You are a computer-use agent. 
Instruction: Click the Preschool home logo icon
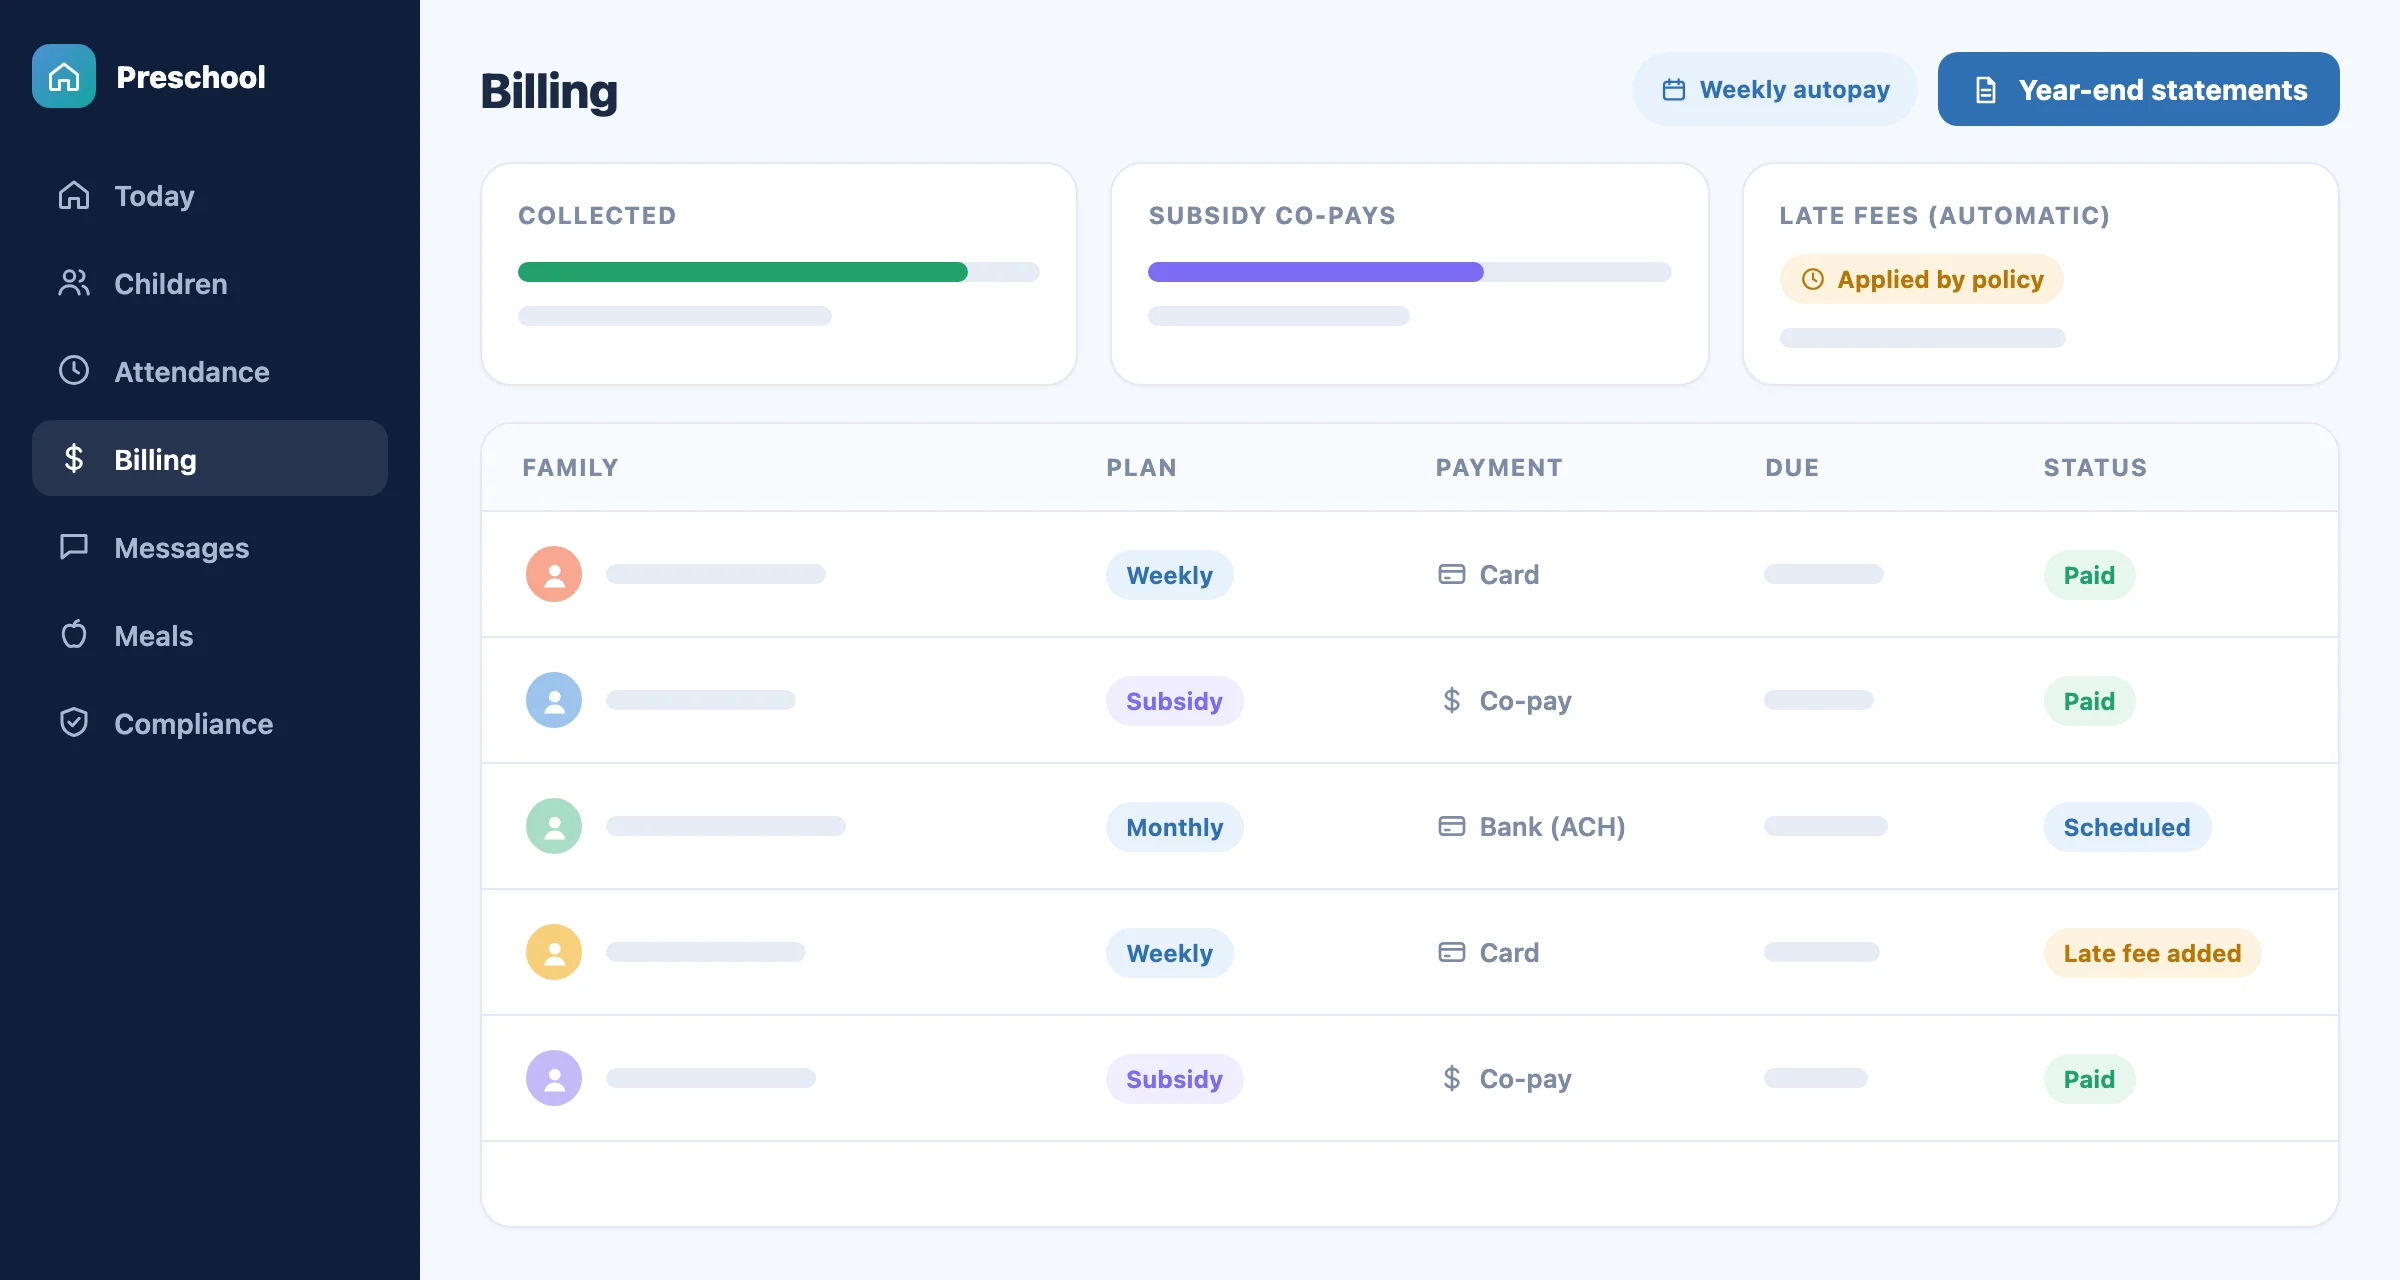64,76
